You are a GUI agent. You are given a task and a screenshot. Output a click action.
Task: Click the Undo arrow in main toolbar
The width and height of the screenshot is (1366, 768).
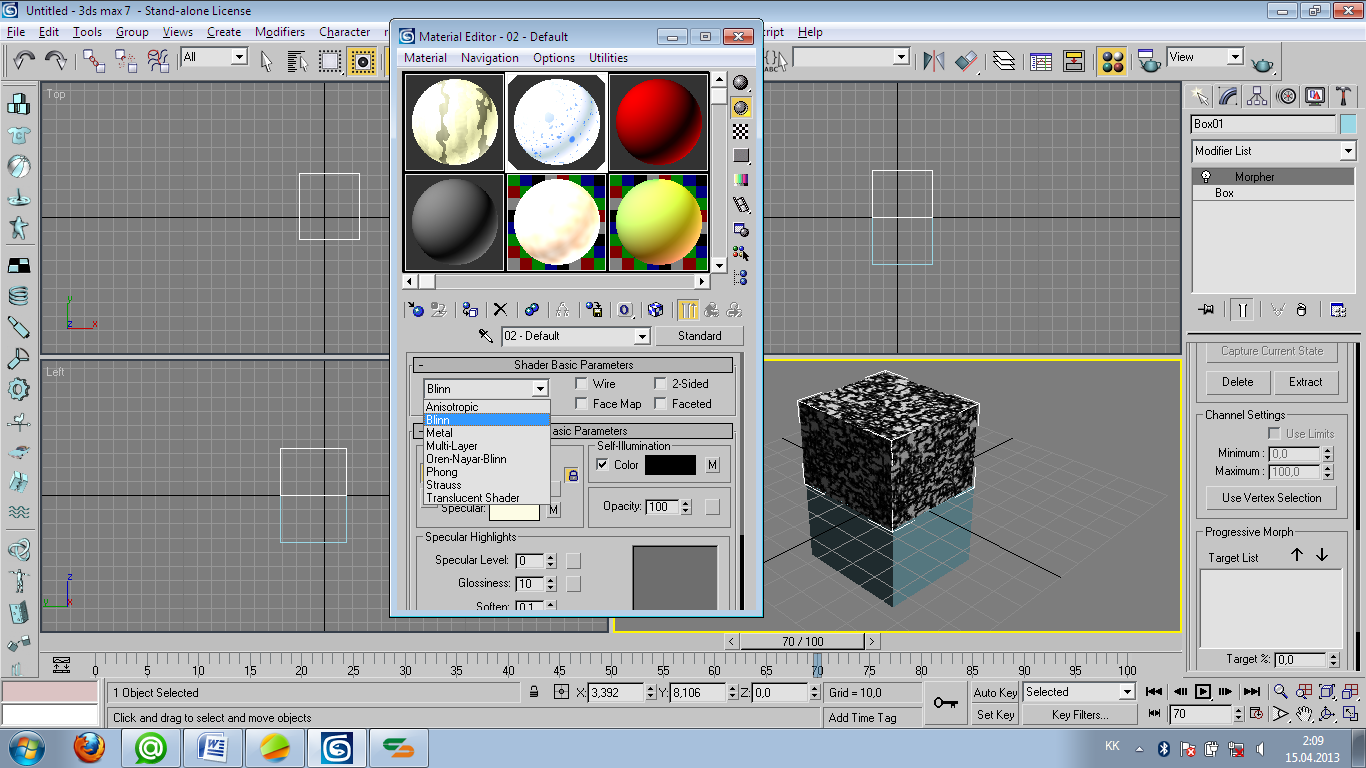point(25,60)
